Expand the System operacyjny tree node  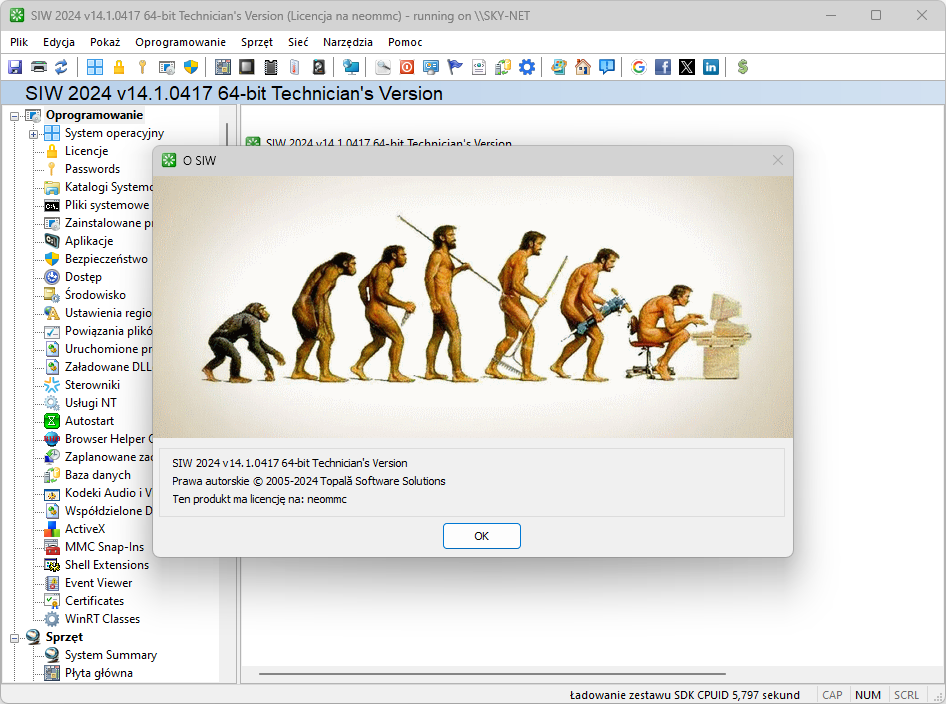coord(33,134)
